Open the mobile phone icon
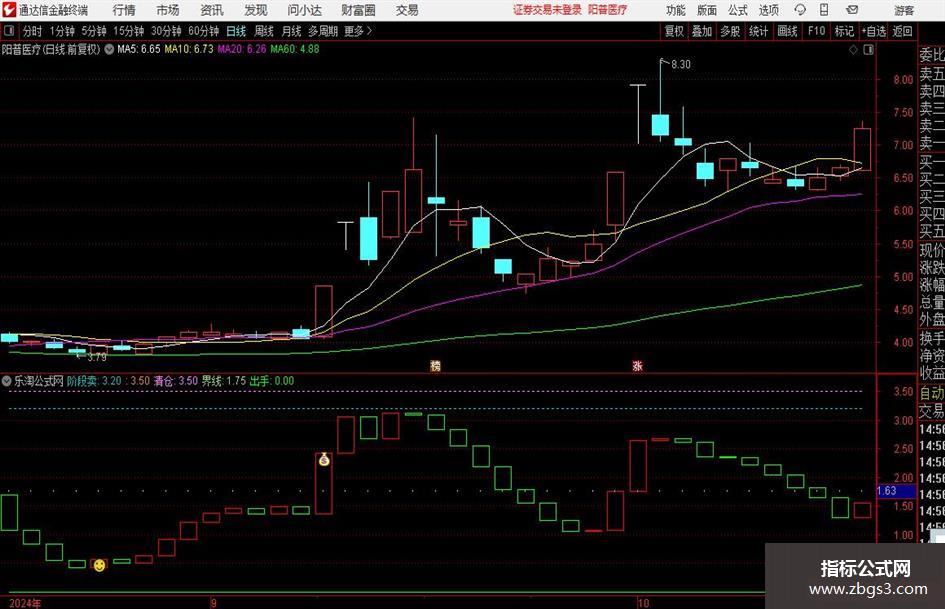This screenshot has width=945, height=609. pos(824,10)
